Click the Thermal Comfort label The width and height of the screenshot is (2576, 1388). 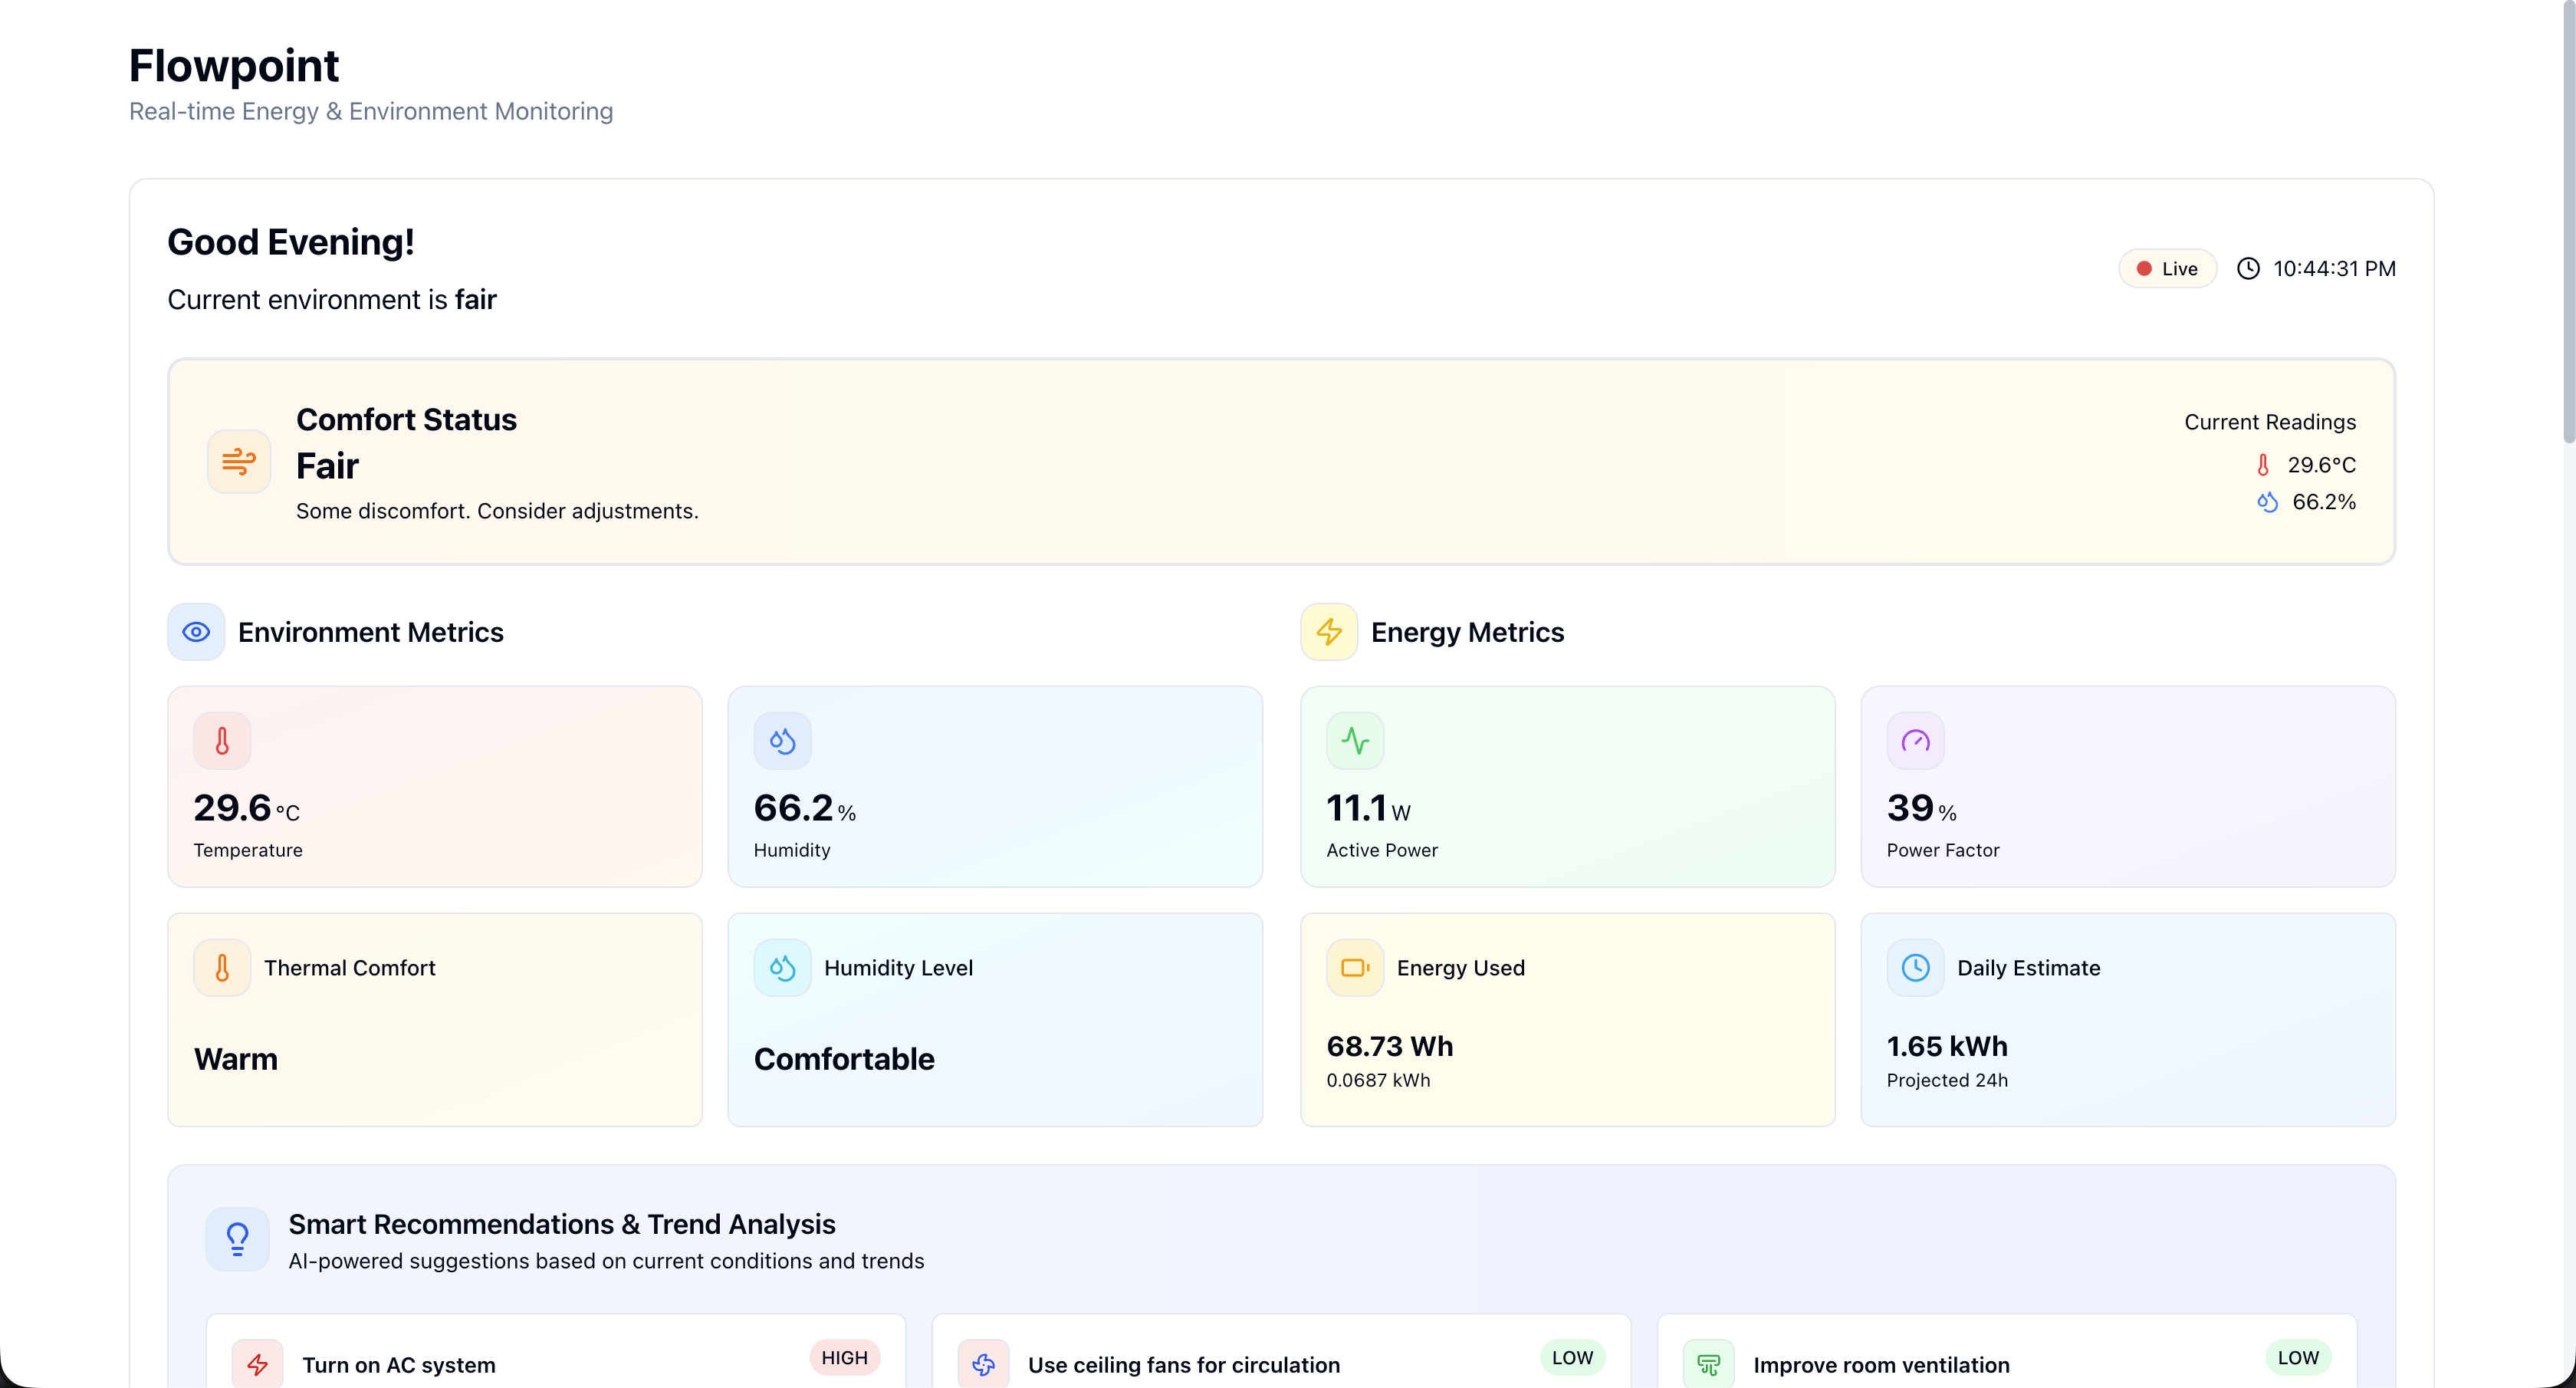point(350,968)
